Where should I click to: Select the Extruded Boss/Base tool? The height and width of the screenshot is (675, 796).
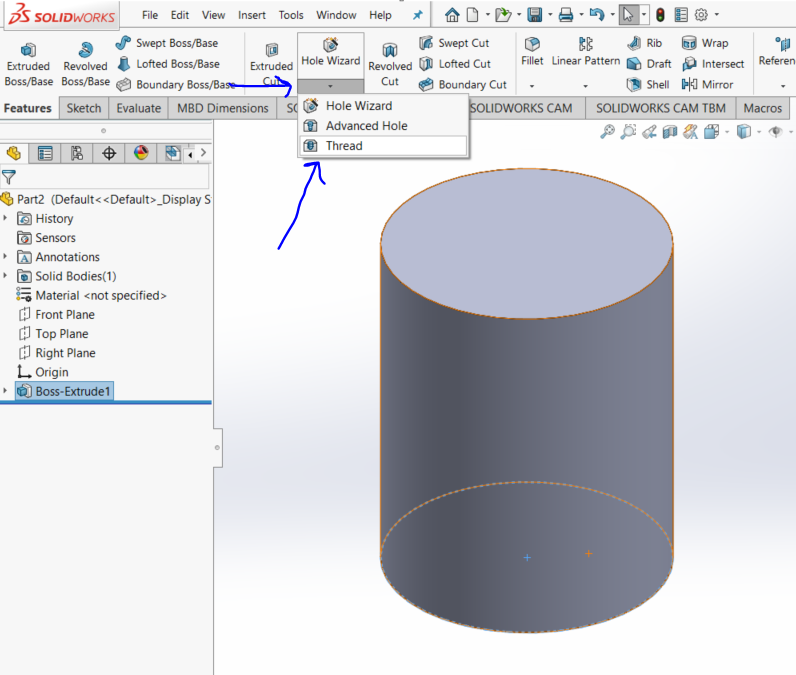coord(28,65)
